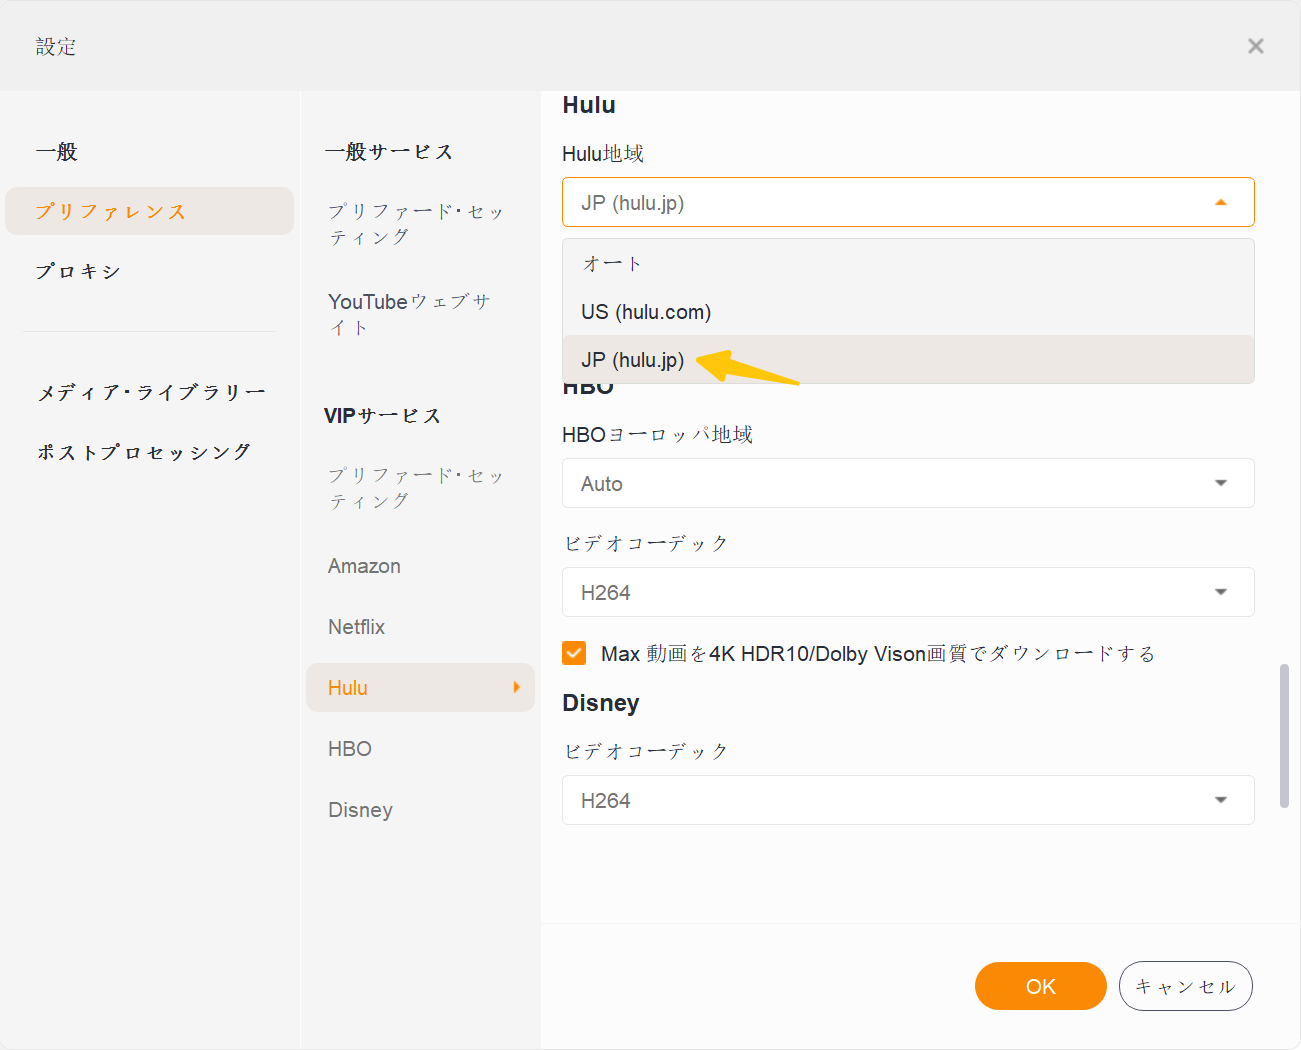1301x1050 pixels.
Task: Open プリファード・セッティング under 一般サービス
Action: (417, 224)
